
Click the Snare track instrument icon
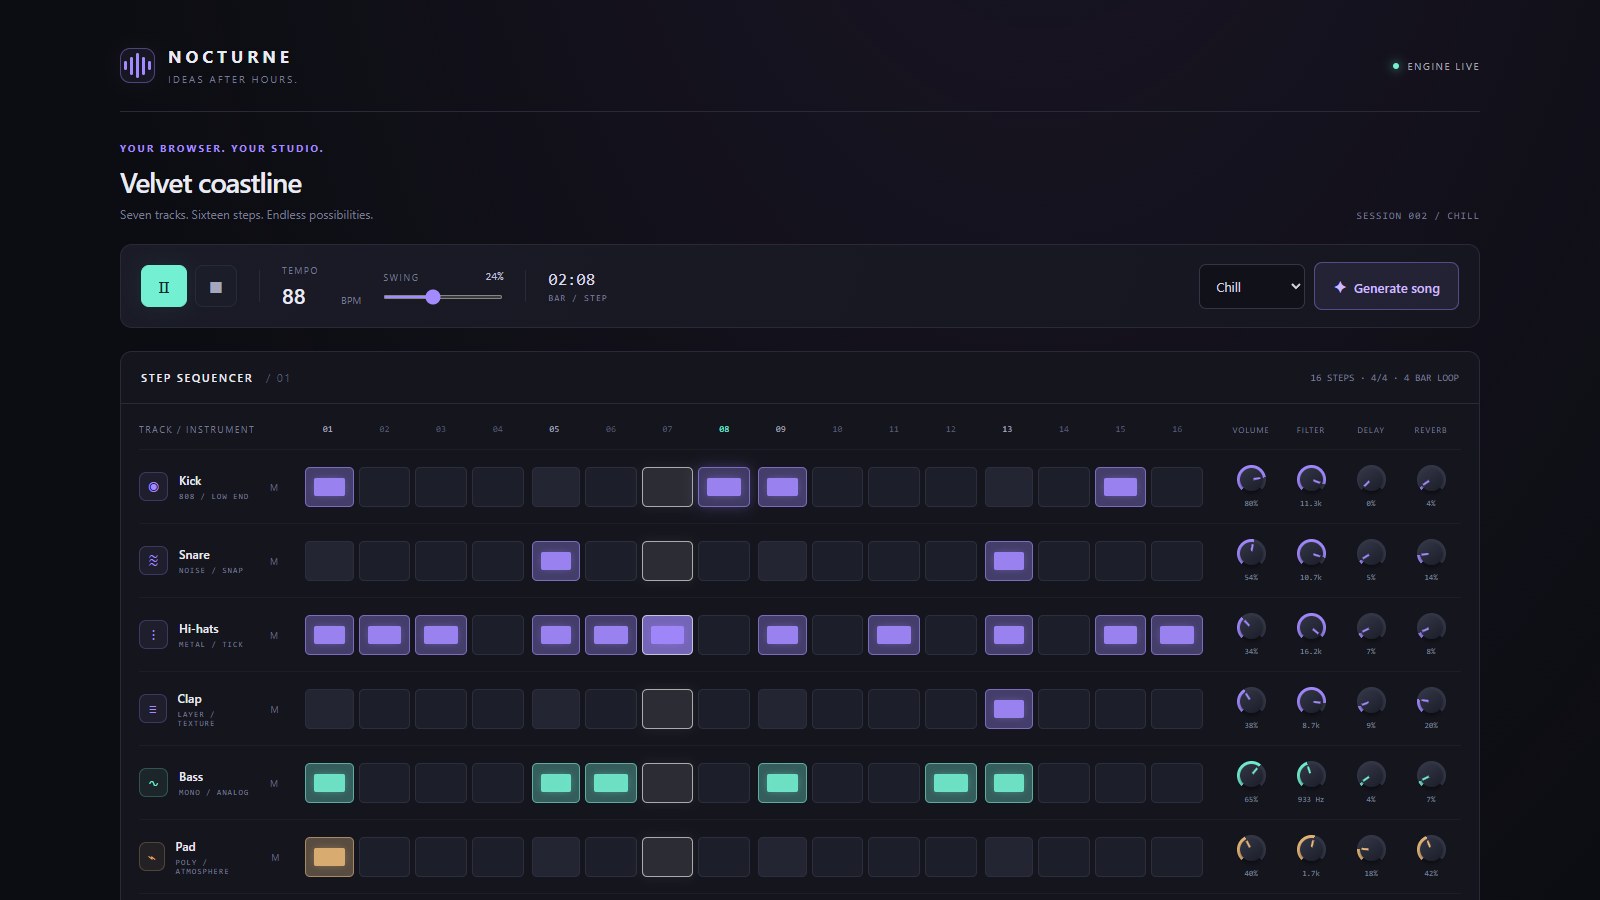pyautogui.click(x=153, y=561)
